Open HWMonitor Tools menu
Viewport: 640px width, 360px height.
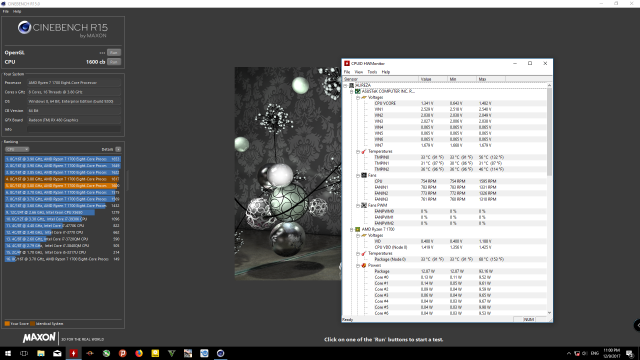372,72
